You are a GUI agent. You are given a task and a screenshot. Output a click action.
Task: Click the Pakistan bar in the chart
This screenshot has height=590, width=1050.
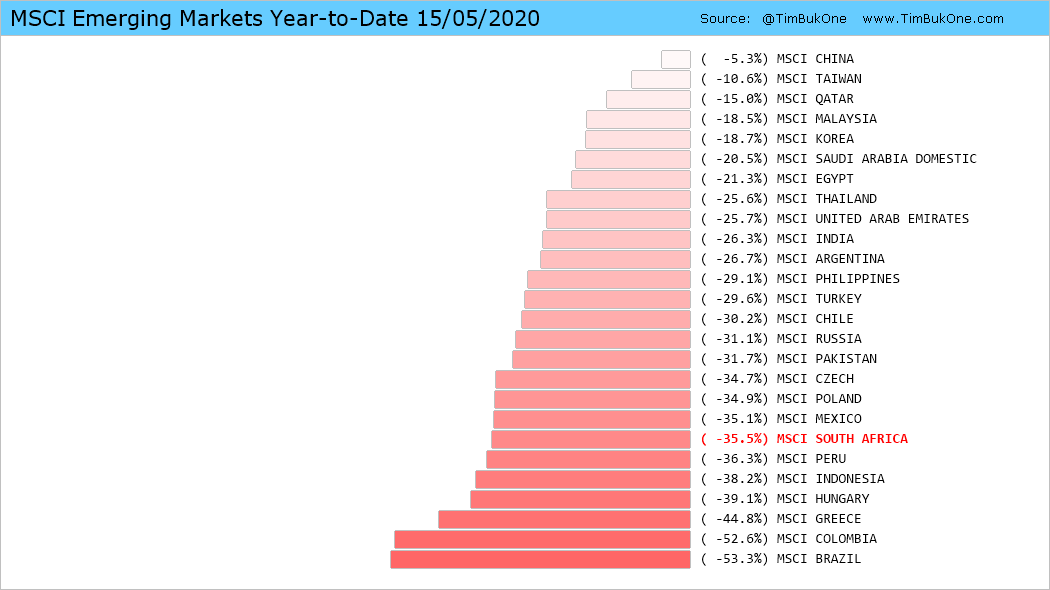click(x=601, y=359)
